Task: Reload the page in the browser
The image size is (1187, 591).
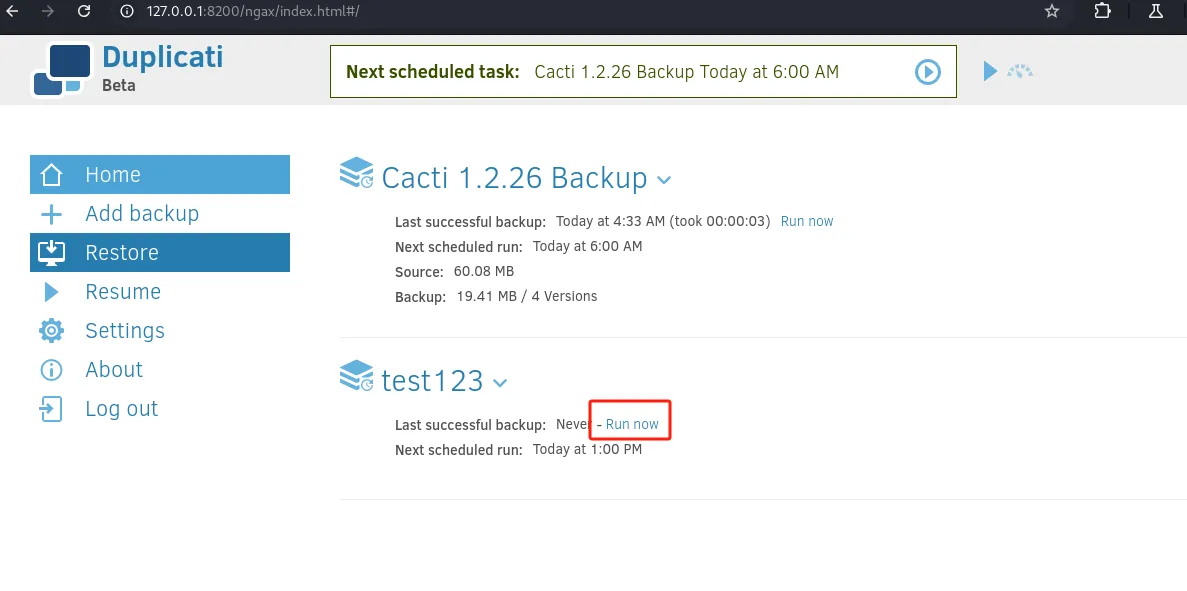Action: (84, 11)
